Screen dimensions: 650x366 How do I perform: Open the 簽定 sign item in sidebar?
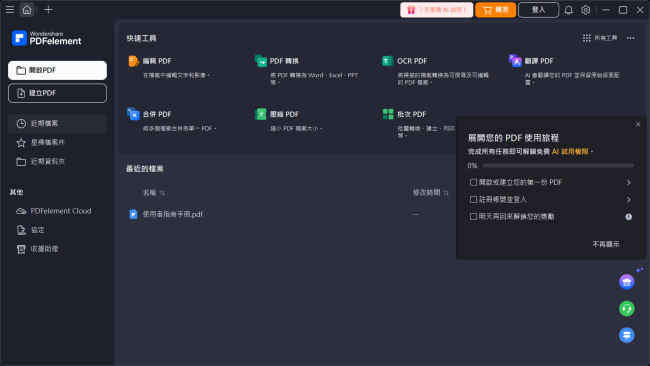57,230
